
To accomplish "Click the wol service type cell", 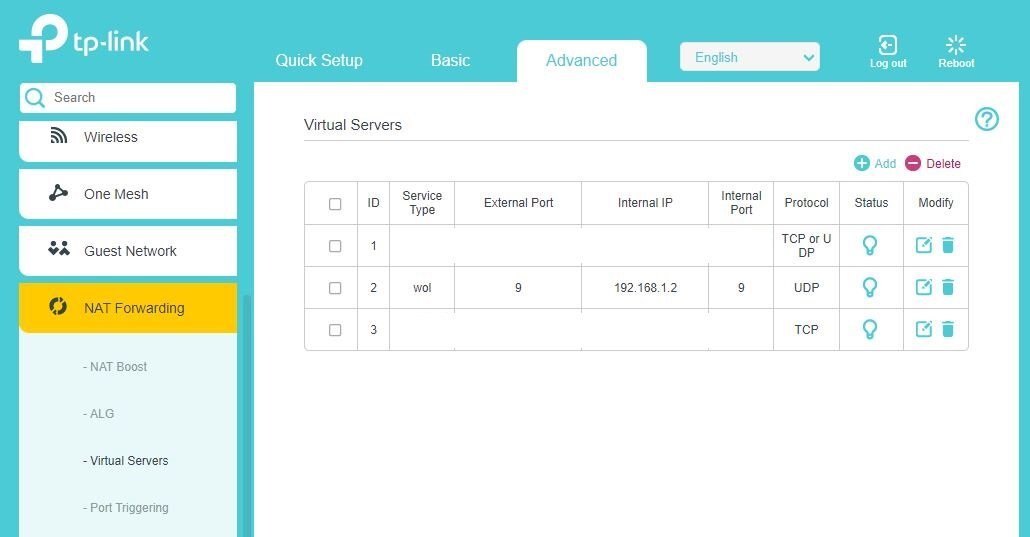I will click(422, 288).
